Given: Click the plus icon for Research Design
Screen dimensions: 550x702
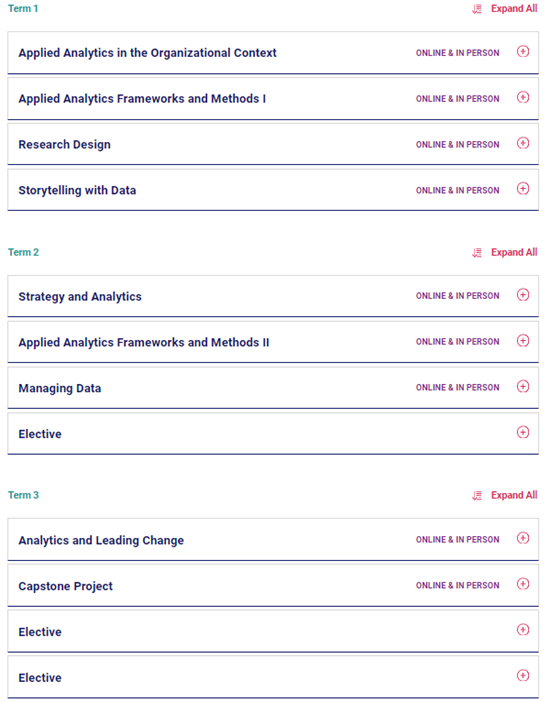Looking at the screenshot, I should 523,143.
